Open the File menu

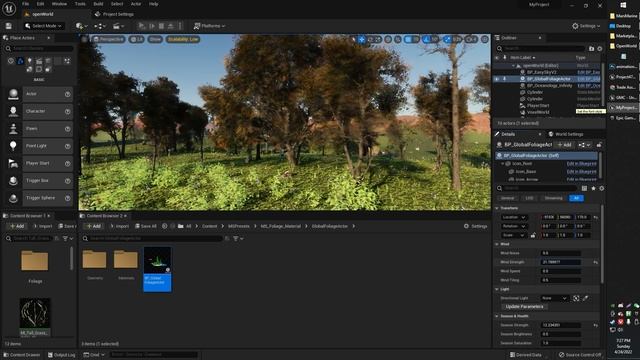pyautogui.click(x=25, y=4)
